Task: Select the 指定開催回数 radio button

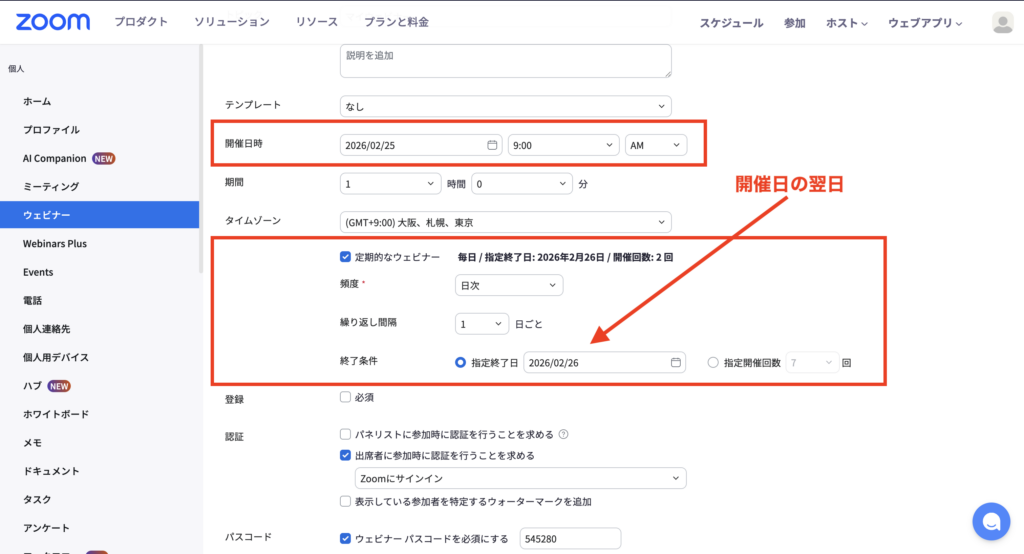Action: [x=713, y=363]
